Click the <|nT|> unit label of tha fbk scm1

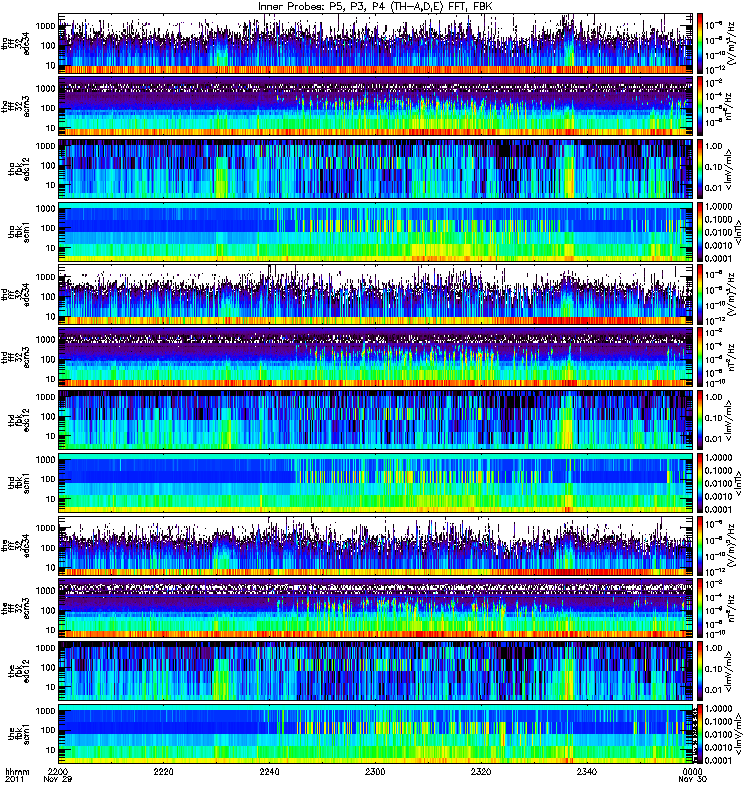tap(738, 232)
